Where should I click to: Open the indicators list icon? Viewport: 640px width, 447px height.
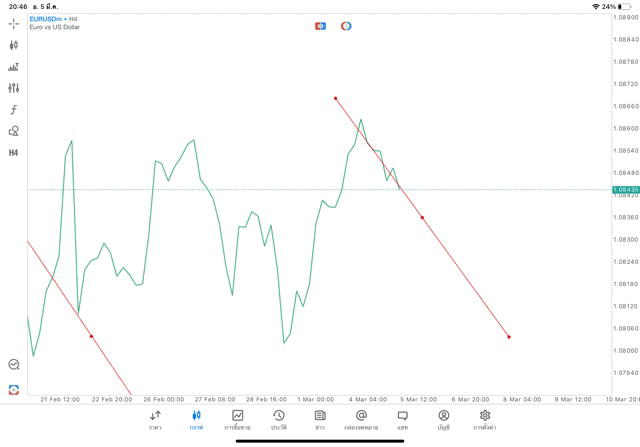click(x=14, y=67)
